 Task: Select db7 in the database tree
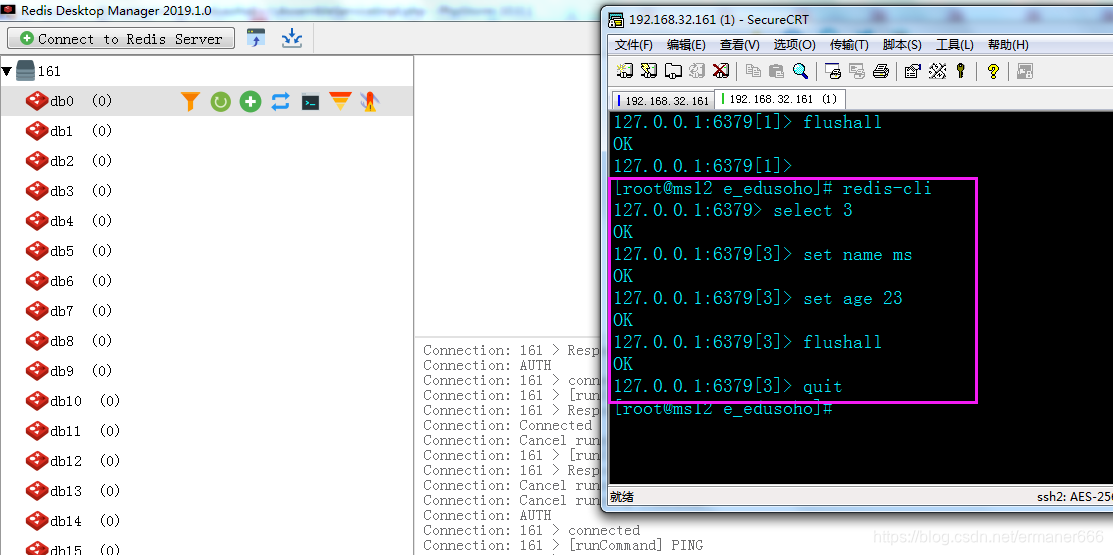(x=62, y=311)
